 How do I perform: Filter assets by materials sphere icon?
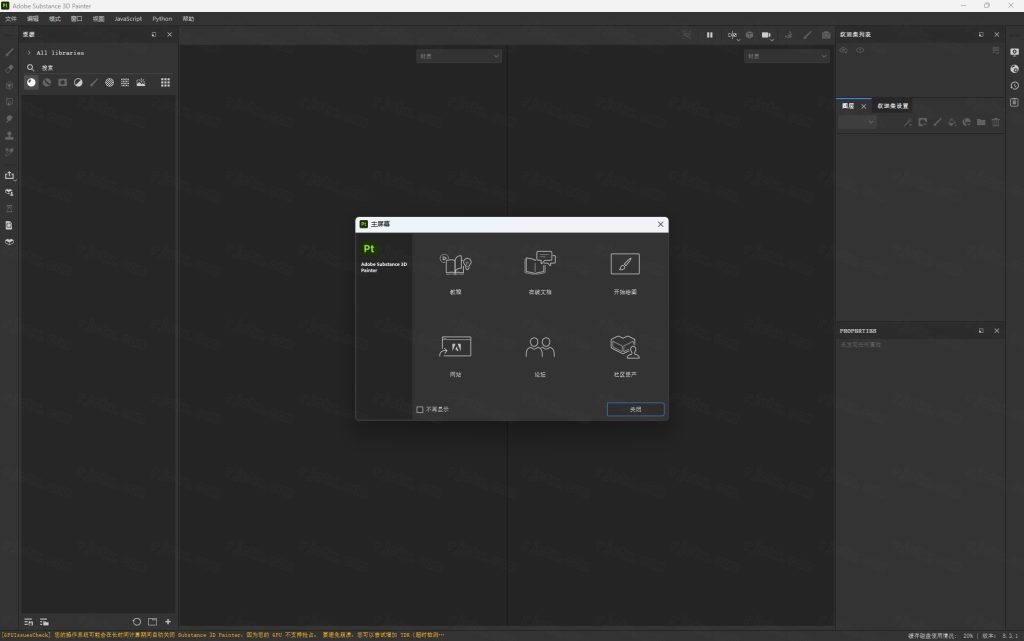coord(31,82)
